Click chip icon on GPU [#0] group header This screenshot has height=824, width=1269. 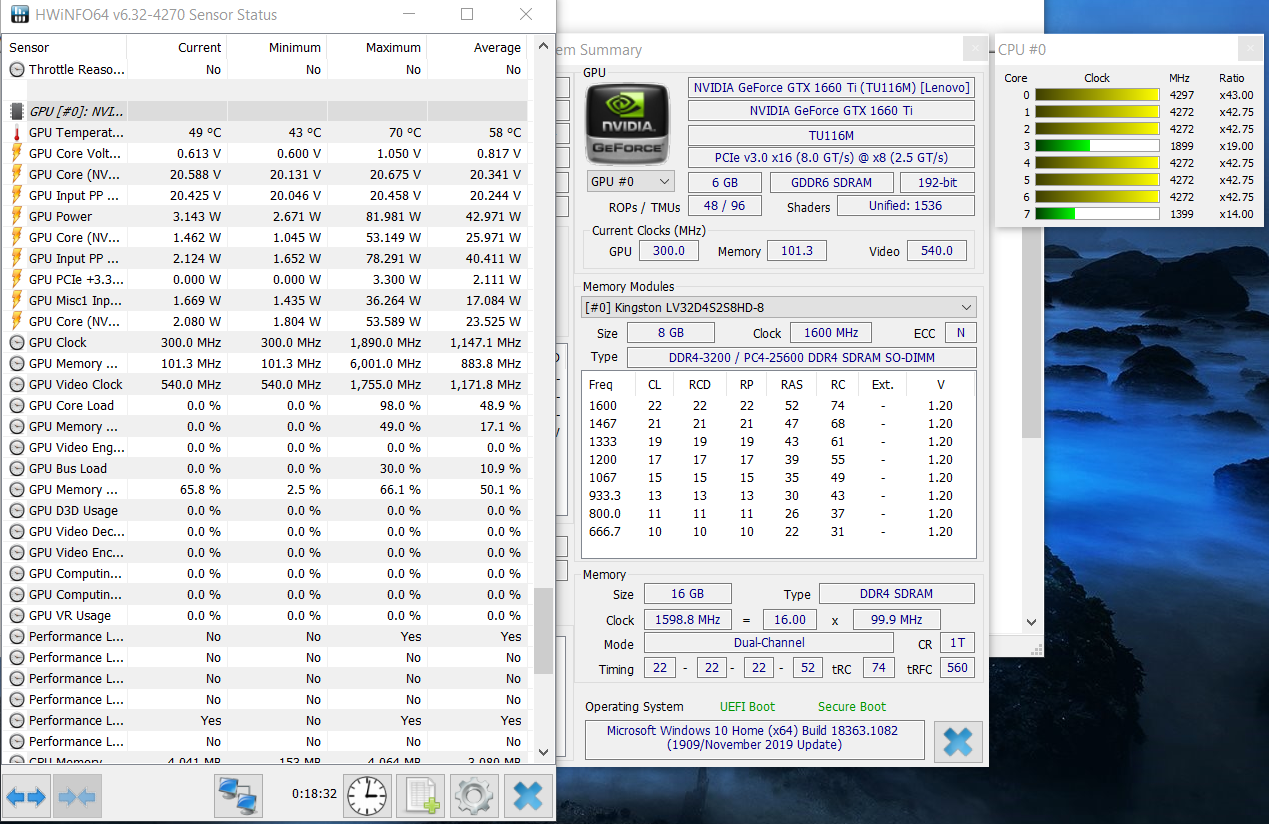17,112
